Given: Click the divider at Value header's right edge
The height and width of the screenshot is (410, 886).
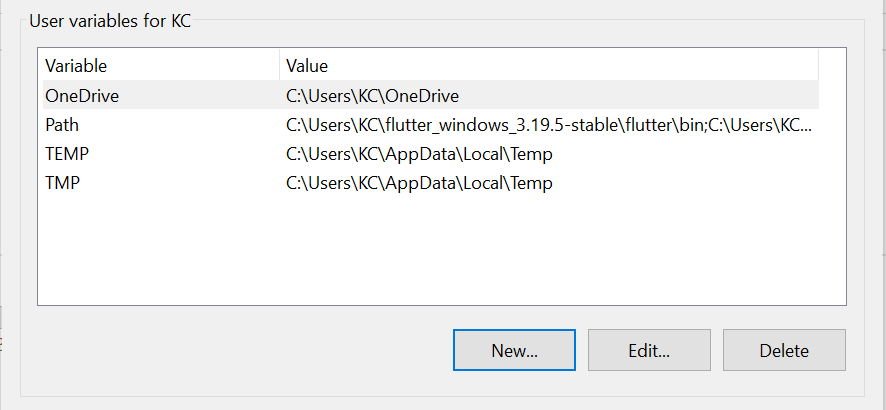Looking at the screenshot, I should [818, 66].
